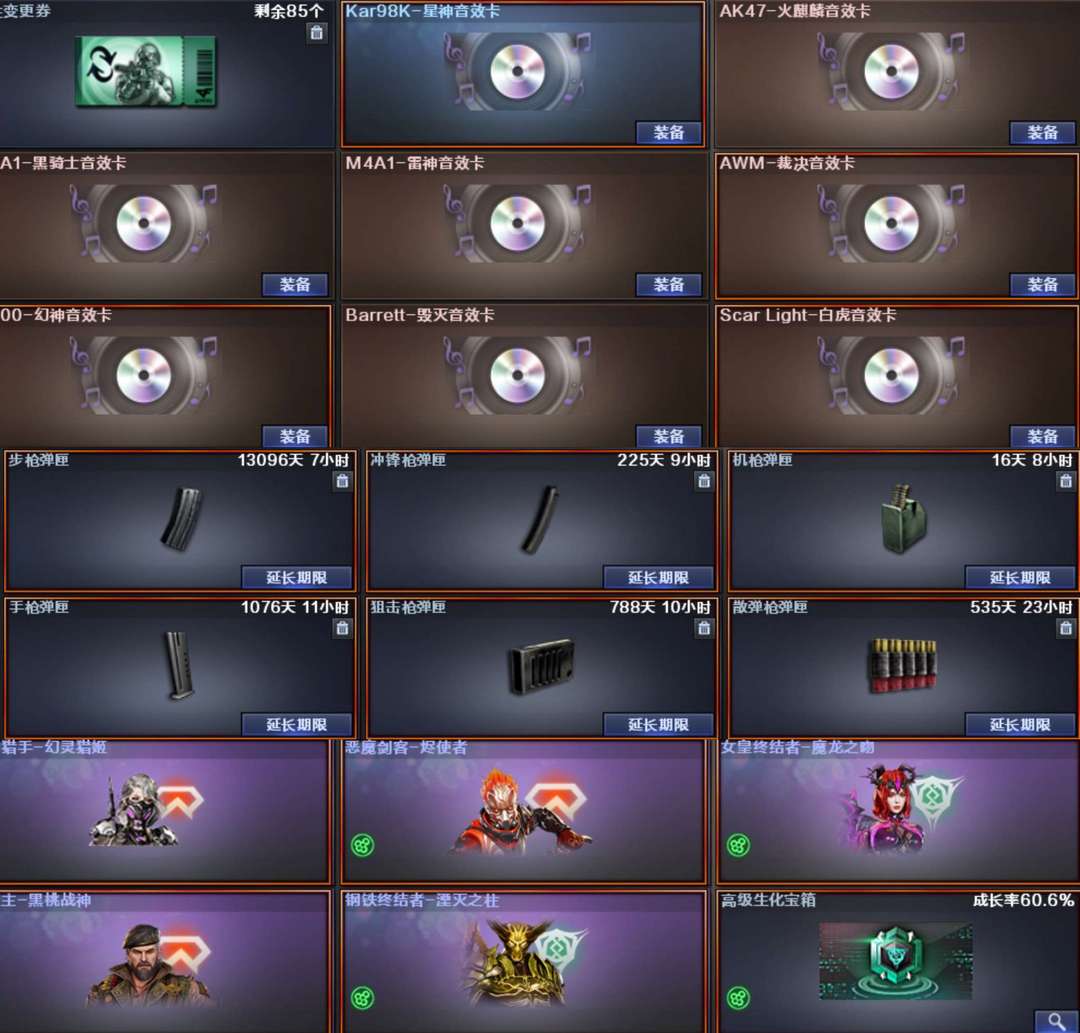
Task: Select the M4A1-雷神音效卡 disc thumbnail
Action: [x=517, y=223]
